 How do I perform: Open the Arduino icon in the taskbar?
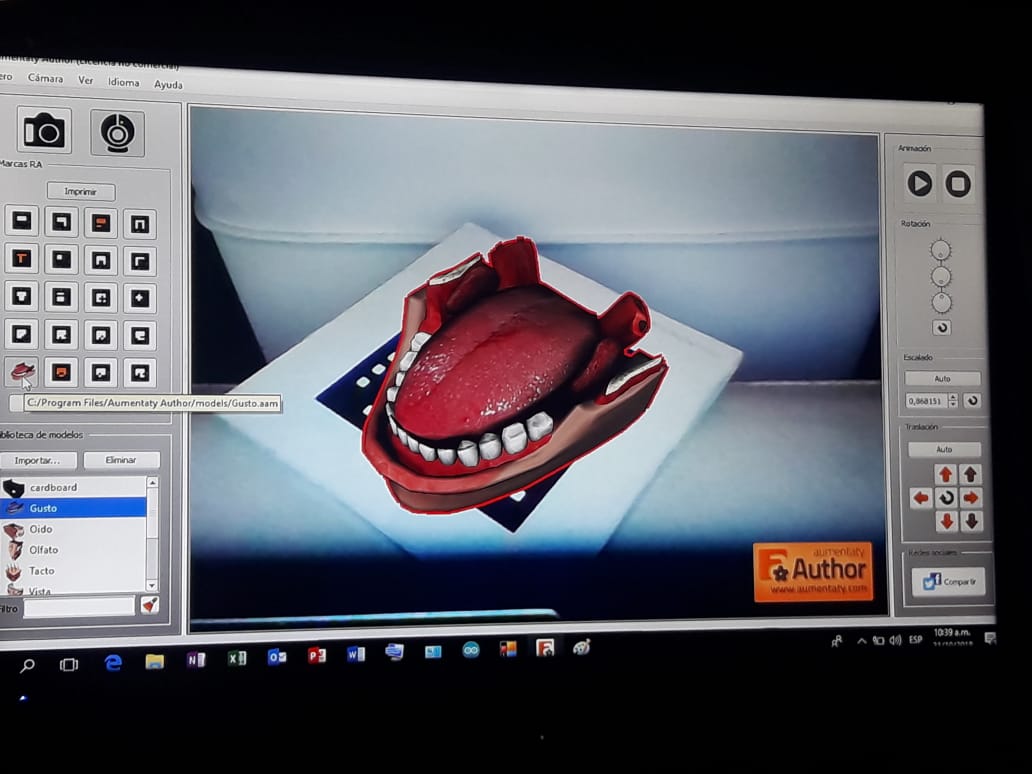(x=471, y=650)
